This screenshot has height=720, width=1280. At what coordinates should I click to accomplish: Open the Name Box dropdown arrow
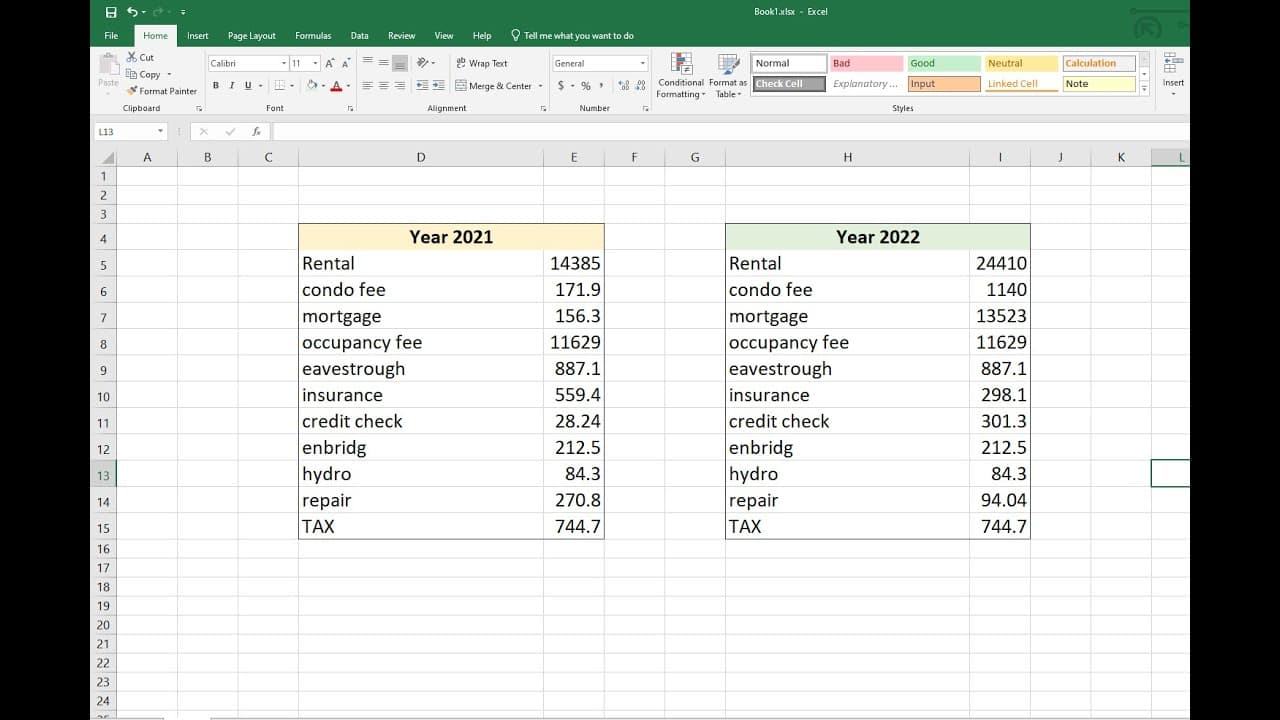coord(160,131)
